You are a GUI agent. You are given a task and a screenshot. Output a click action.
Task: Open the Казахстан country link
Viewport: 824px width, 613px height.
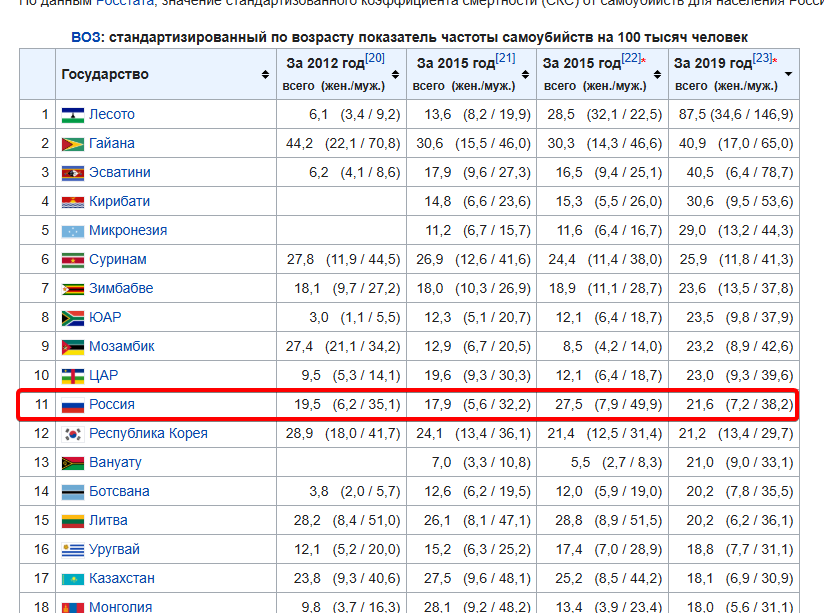tap(122, 578)
